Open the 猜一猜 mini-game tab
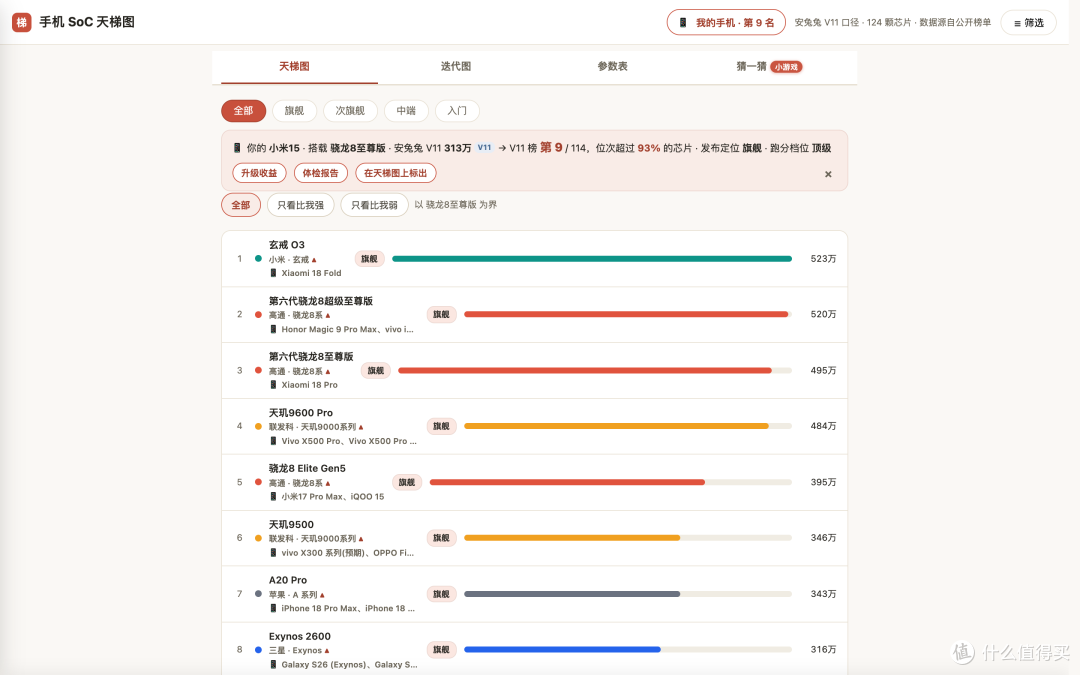1080x675 pixels. 769,66
